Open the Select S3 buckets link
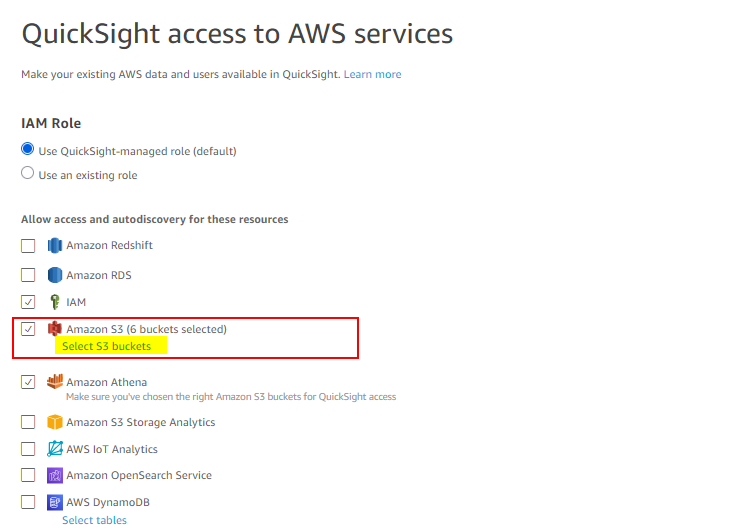 tap(106, 346)
